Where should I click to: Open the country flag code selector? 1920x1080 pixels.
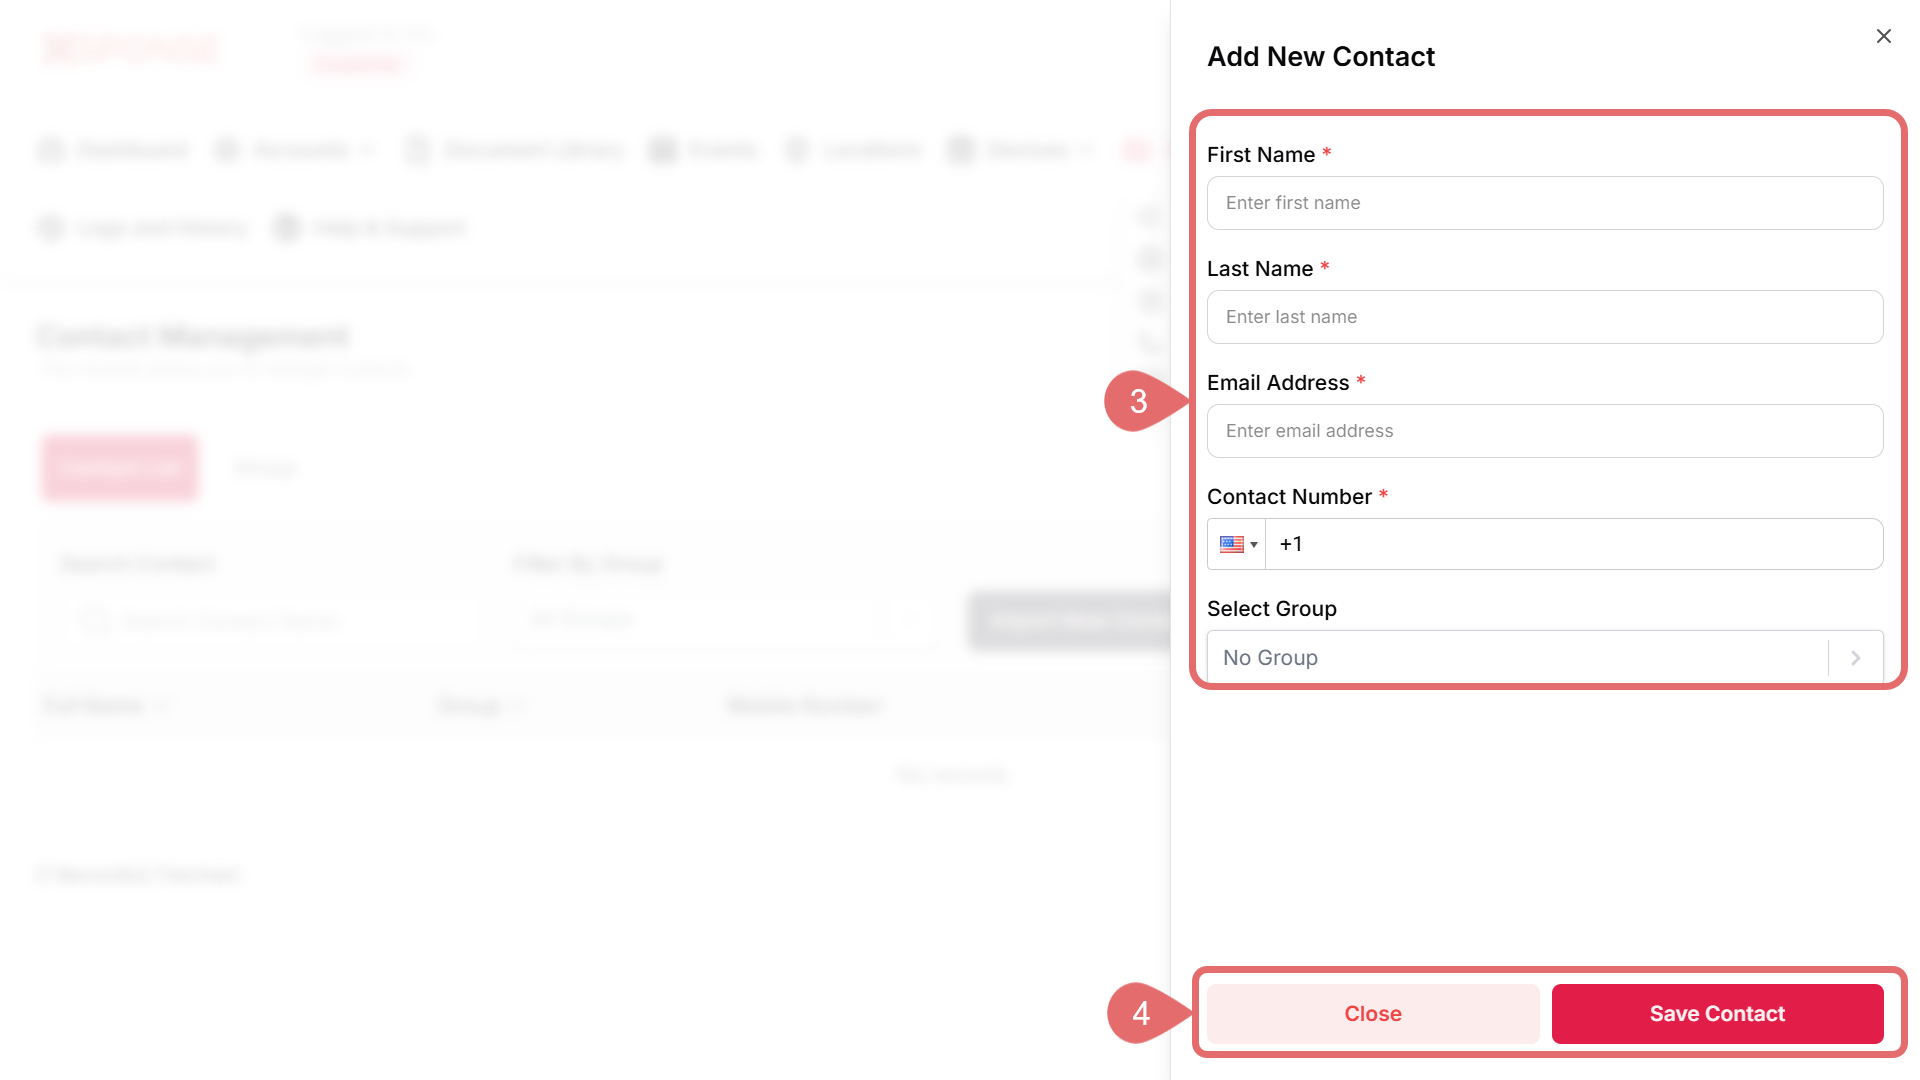tap(1237, 544)
